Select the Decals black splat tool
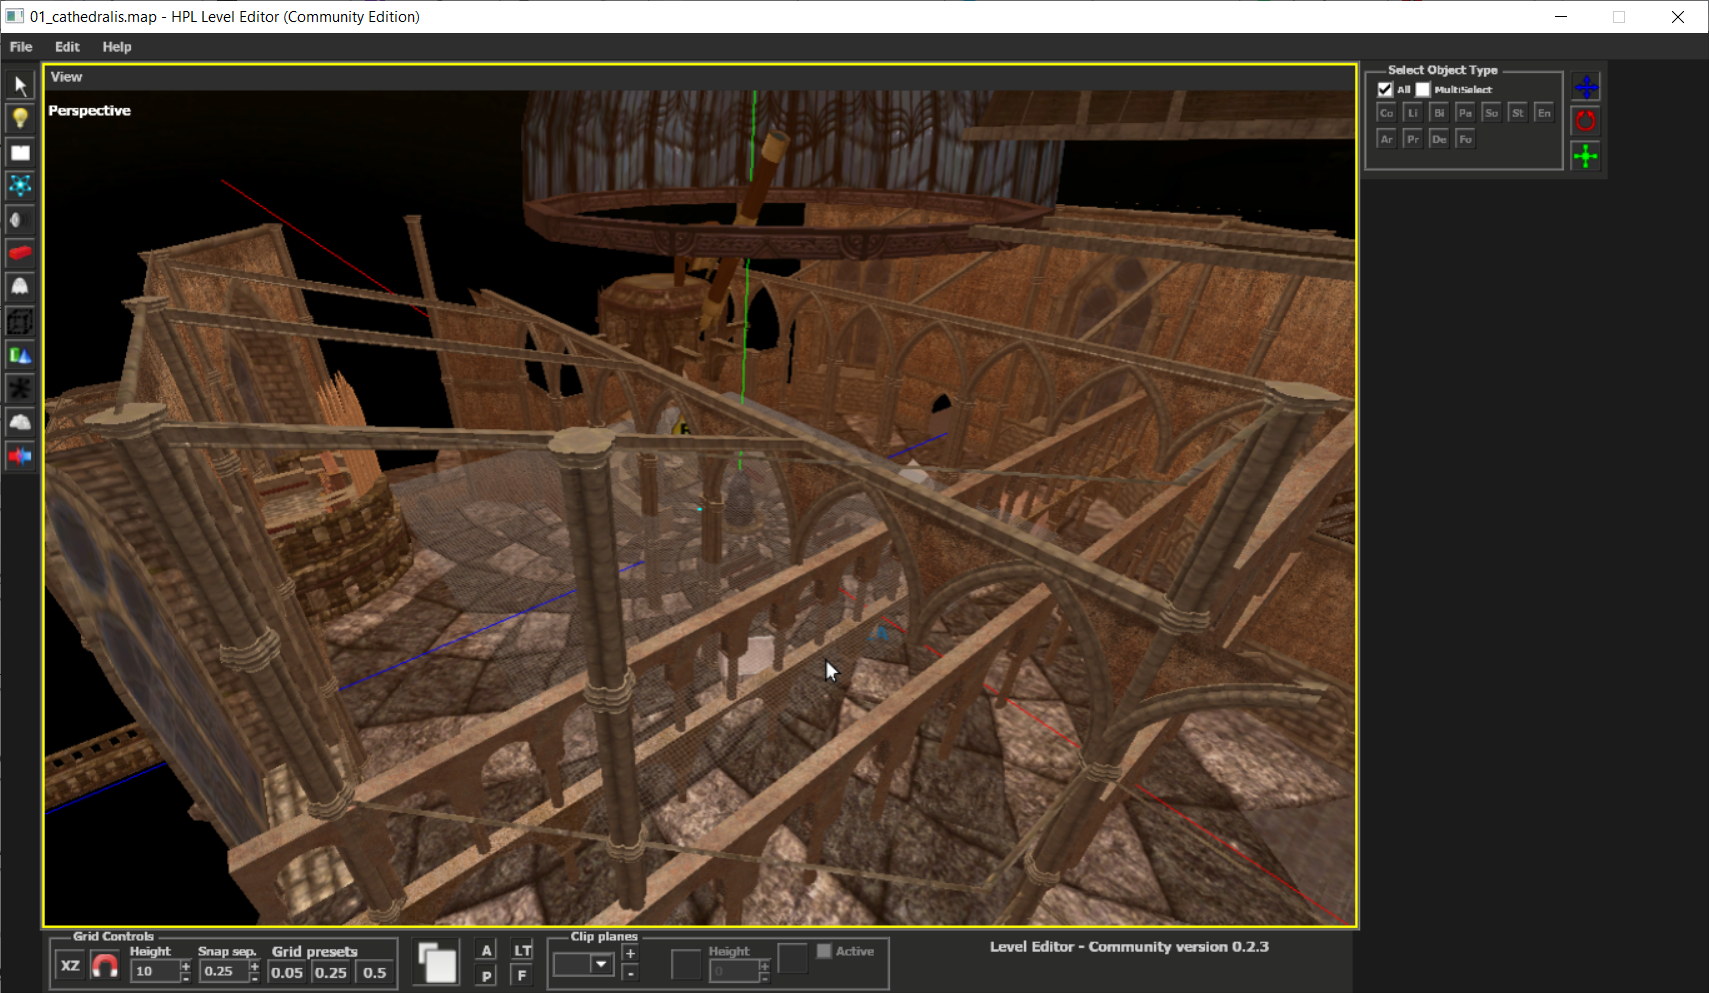 20,388
